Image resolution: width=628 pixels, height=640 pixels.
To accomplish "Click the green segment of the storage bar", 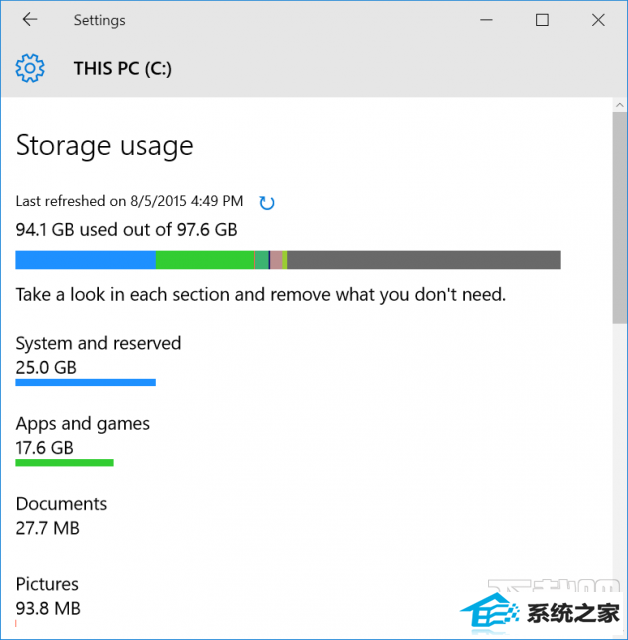I will tap(205, 260).
